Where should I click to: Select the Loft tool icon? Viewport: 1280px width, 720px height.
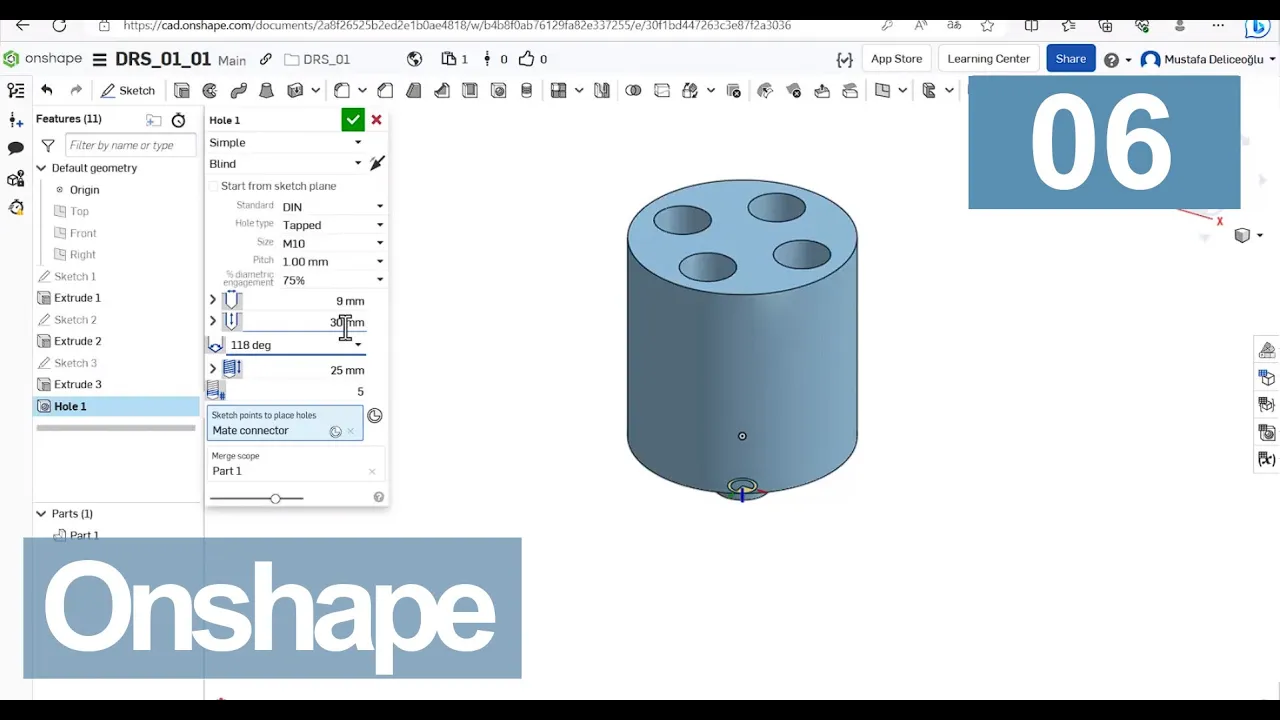(x=266, y=90)
